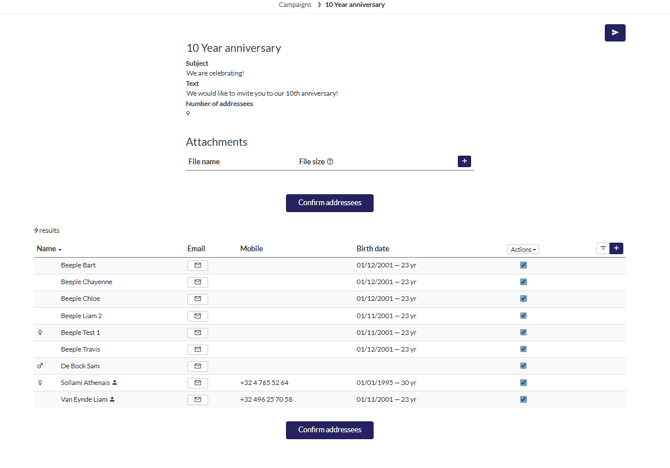This screenshot has height=468, width=670.
Task: Open the file size help icon
Action: (330, 162)
